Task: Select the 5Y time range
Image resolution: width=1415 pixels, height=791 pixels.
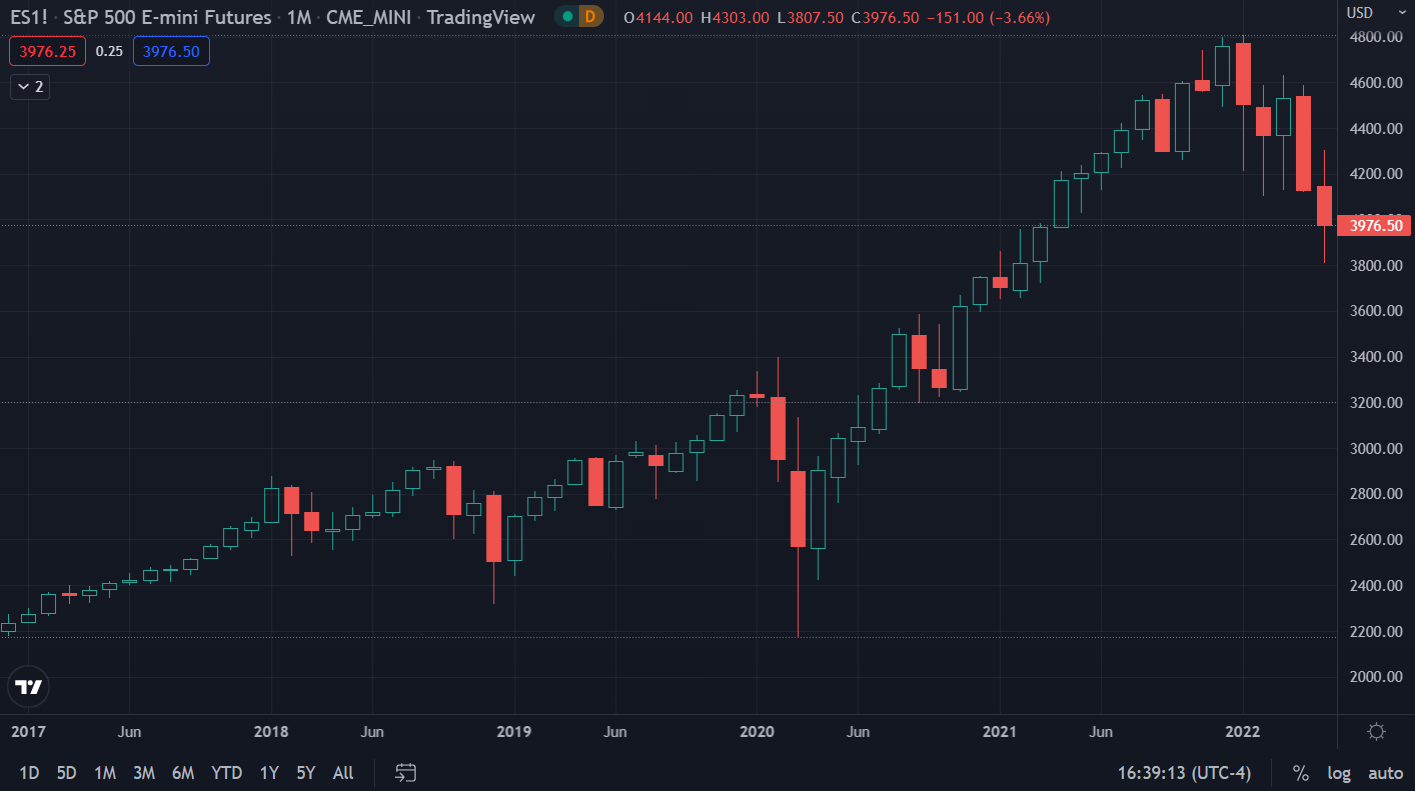Action: (306, 773)
